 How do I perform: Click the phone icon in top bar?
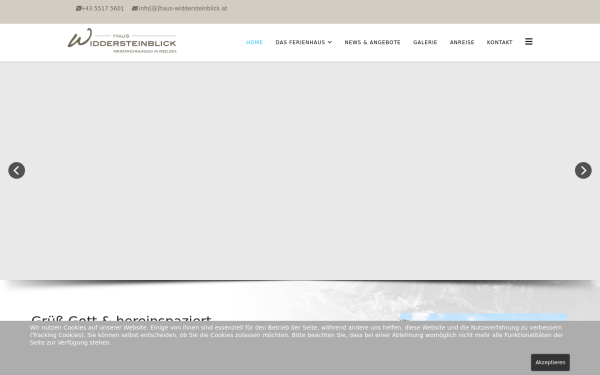coord(78,8)
